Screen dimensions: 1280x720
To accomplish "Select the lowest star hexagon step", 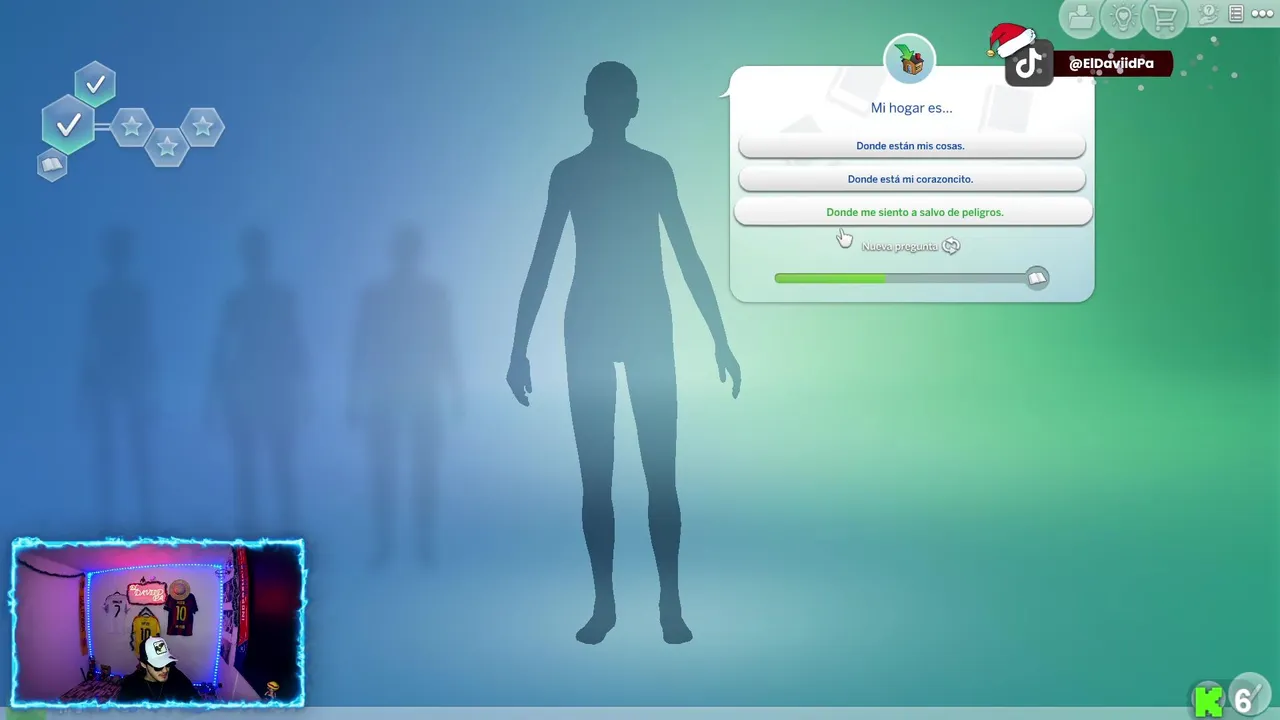I will tap(167, 147).
